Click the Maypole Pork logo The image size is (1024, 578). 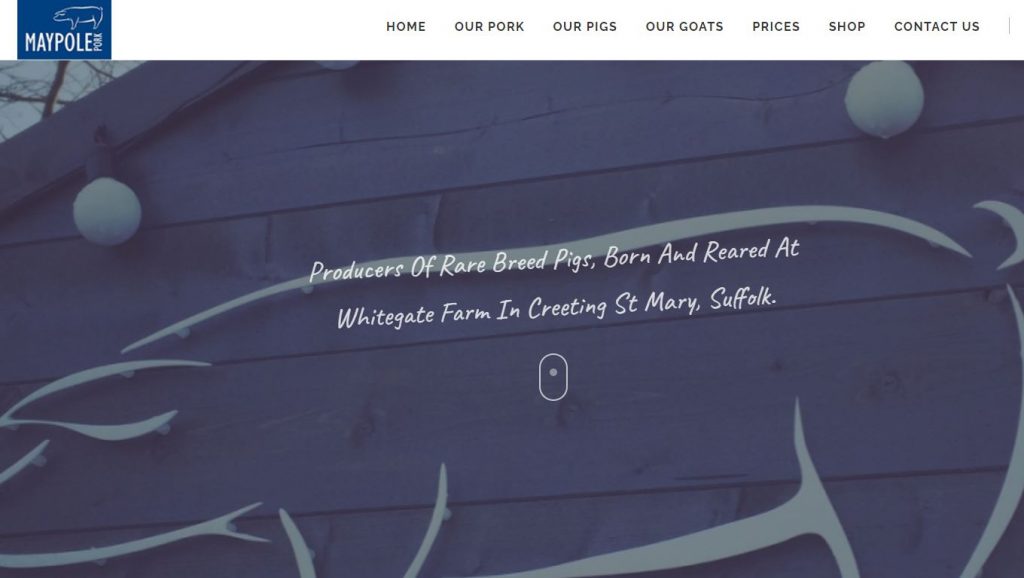[64, 29]
